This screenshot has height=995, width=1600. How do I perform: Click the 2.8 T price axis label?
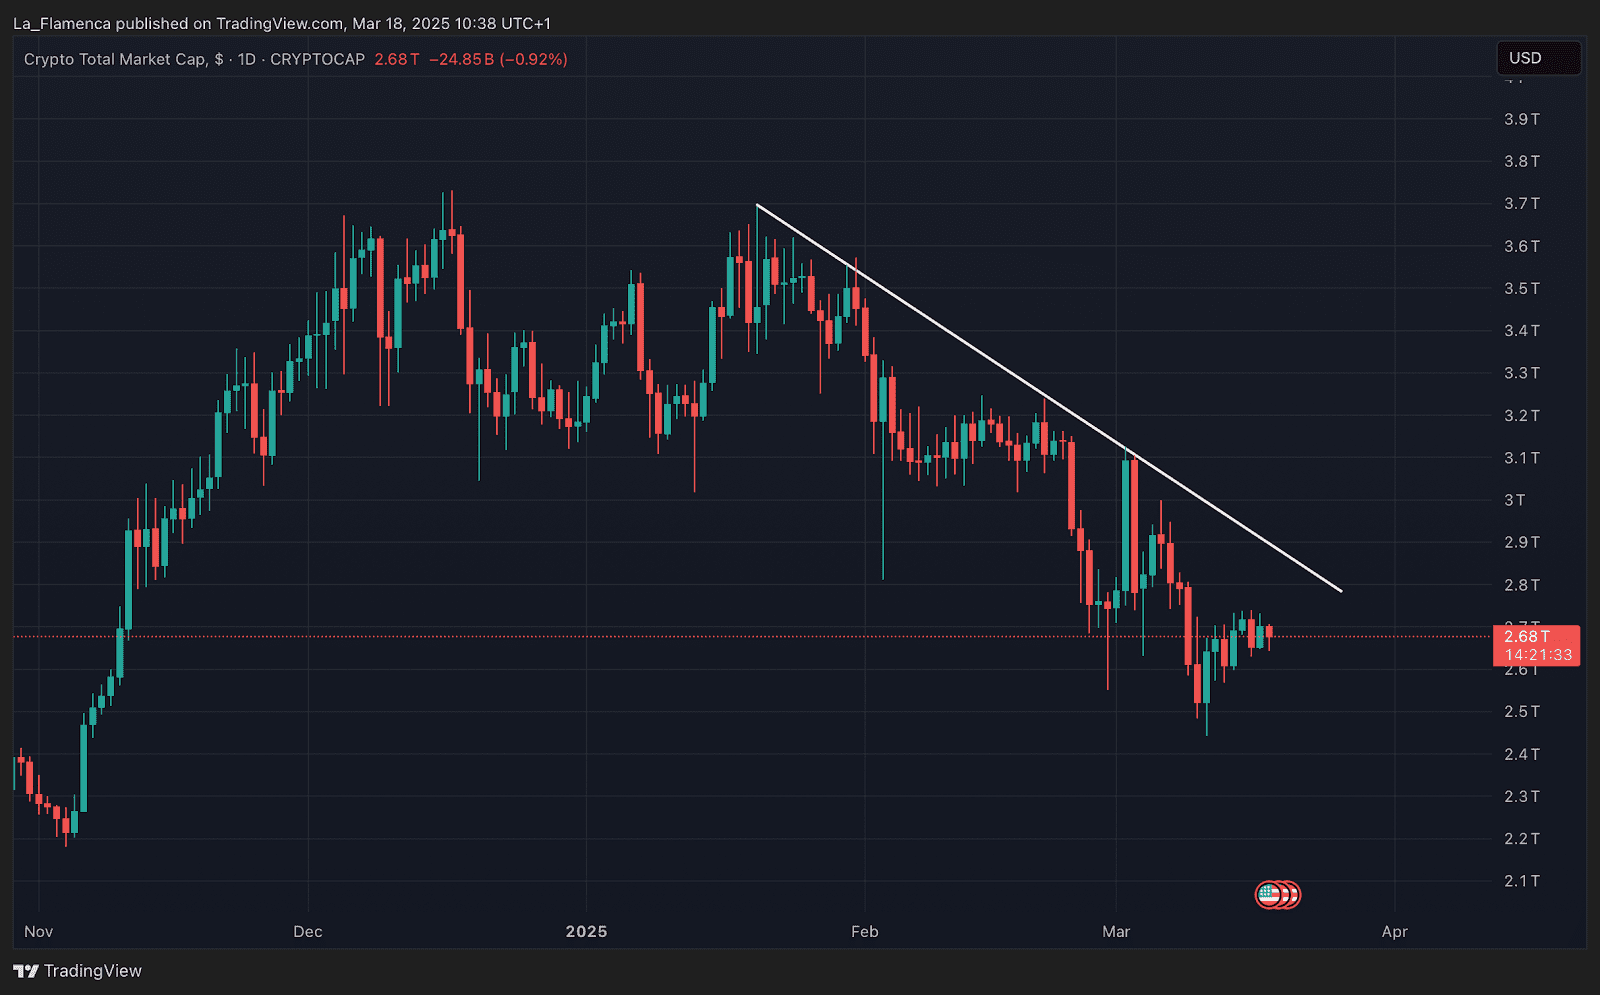pos(1522,585)
